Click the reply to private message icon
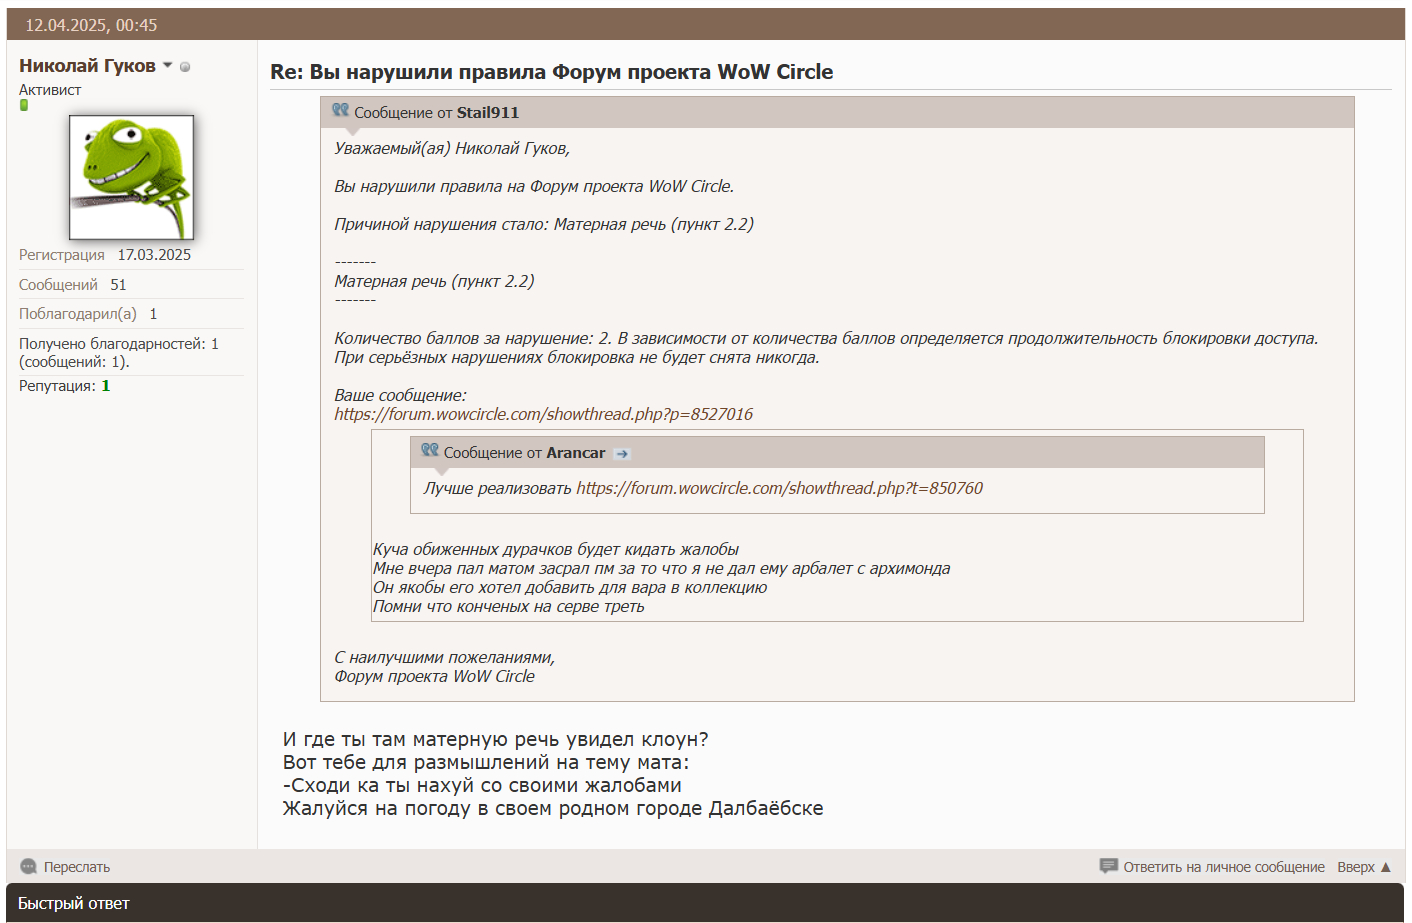 (x=1108, y=866)
